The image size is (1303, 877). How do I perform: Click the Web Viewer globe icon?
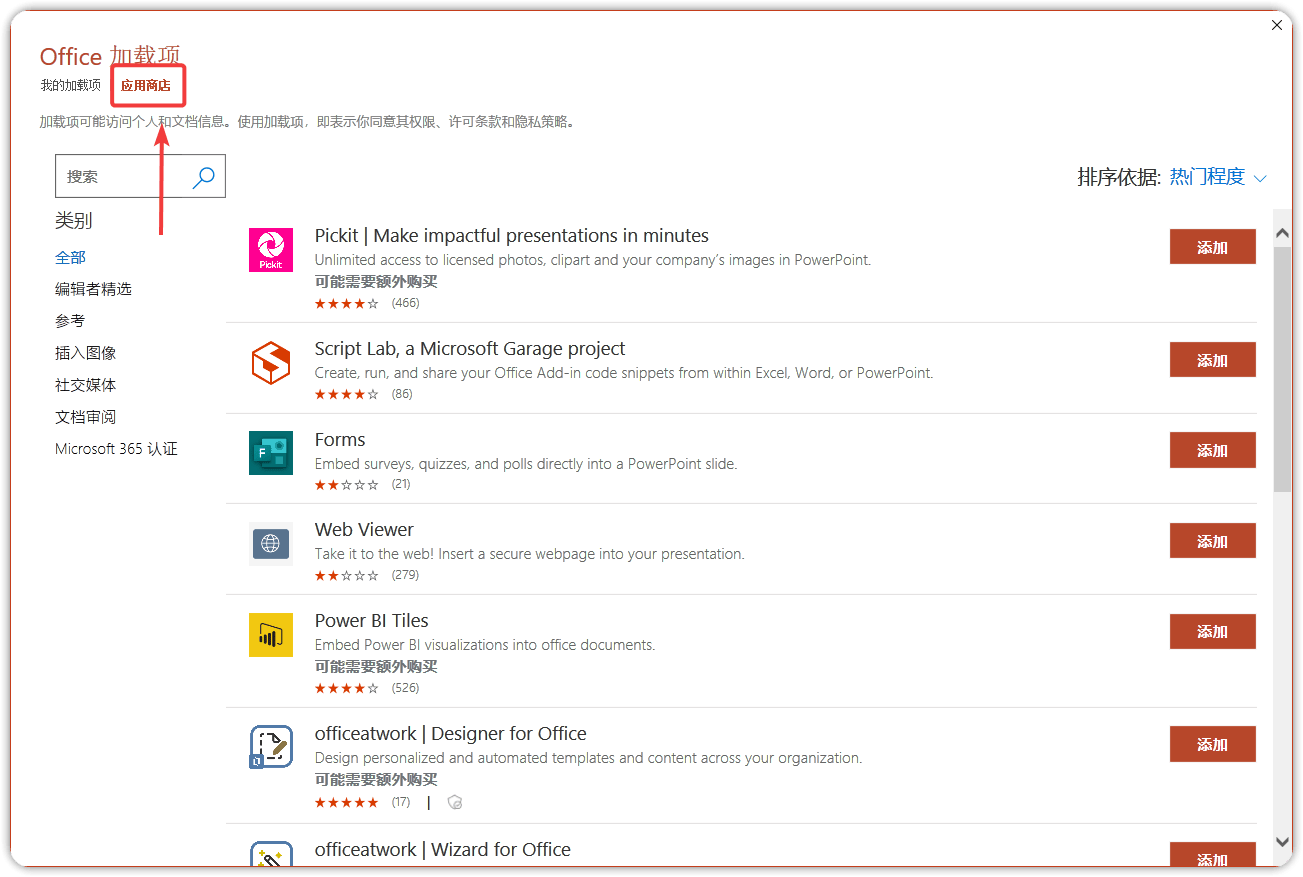(x=271, y=544)
